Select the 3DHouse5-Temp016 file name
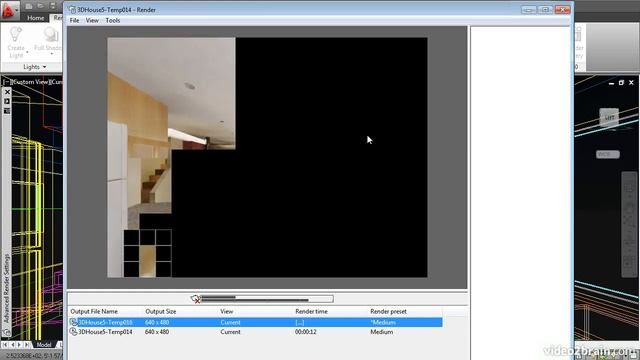 (x=105, y=322)
